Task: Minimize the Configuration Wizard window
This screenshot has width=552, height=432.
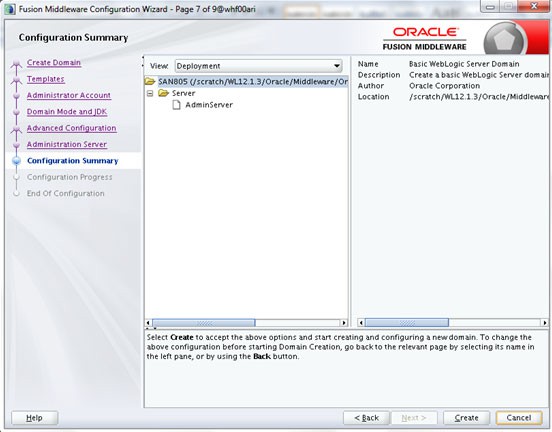Action: point(490,6)
